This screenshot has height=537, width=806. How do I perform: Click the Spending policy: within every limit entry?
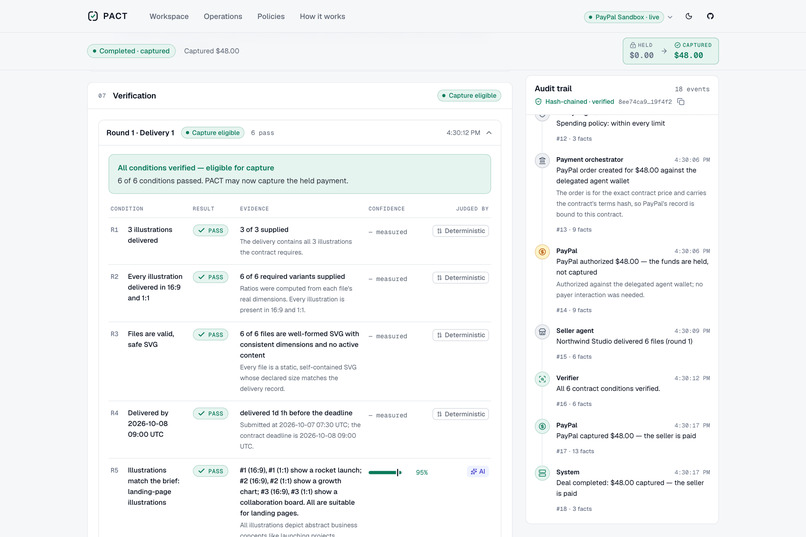(610, 123)
